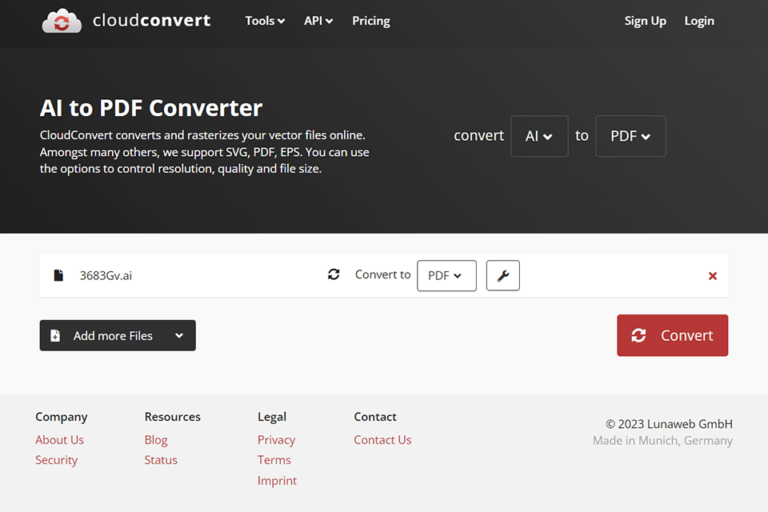Open the PDF target format dropdown in header
Viewport: 768px width, 512px height.
point(631,136)
